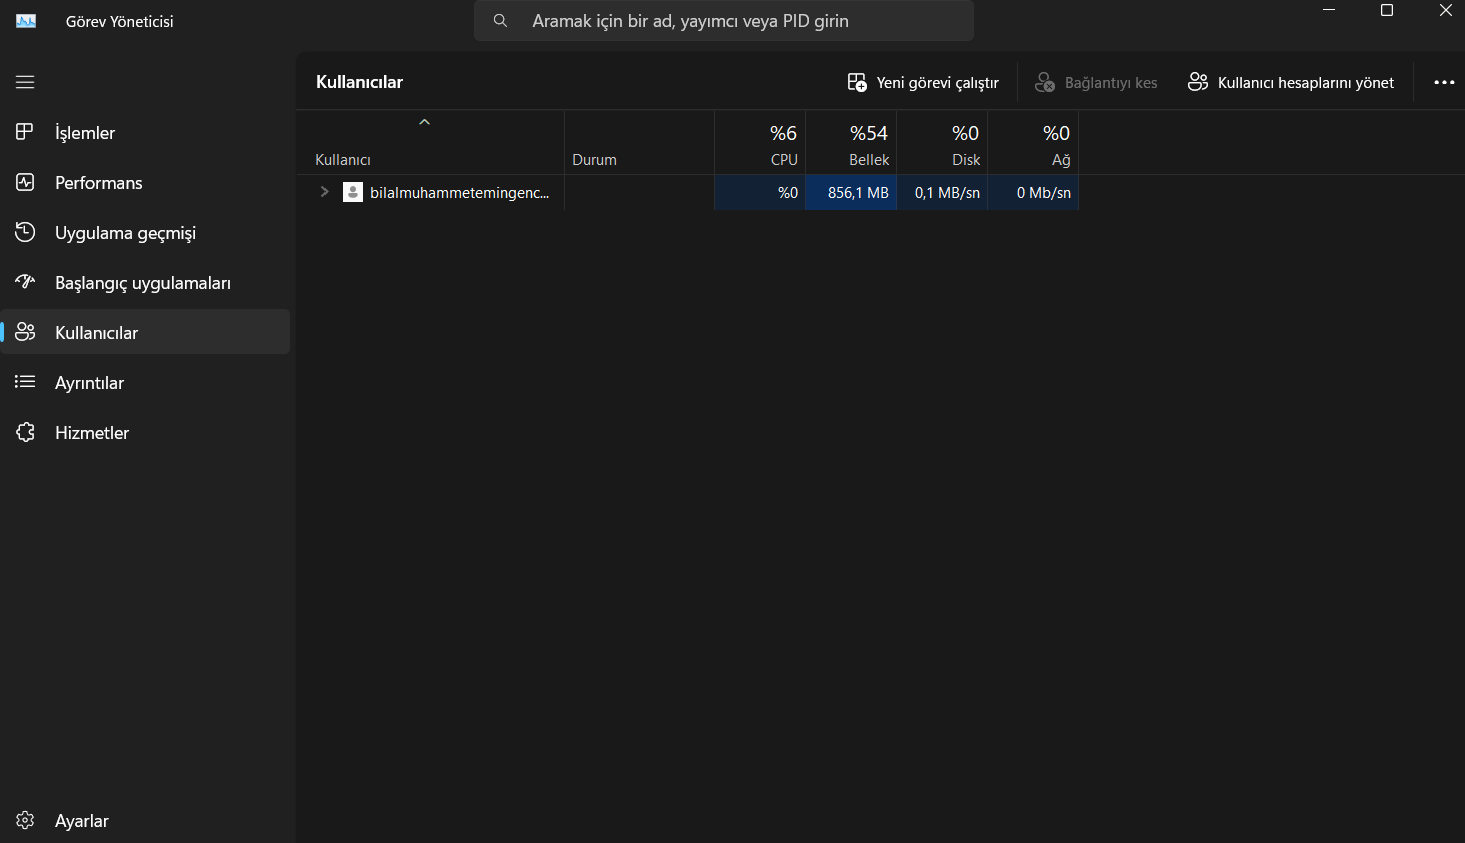Click the Ayarlar gear icon
The width and height of the screenshot is (1465, 843).
25,820
